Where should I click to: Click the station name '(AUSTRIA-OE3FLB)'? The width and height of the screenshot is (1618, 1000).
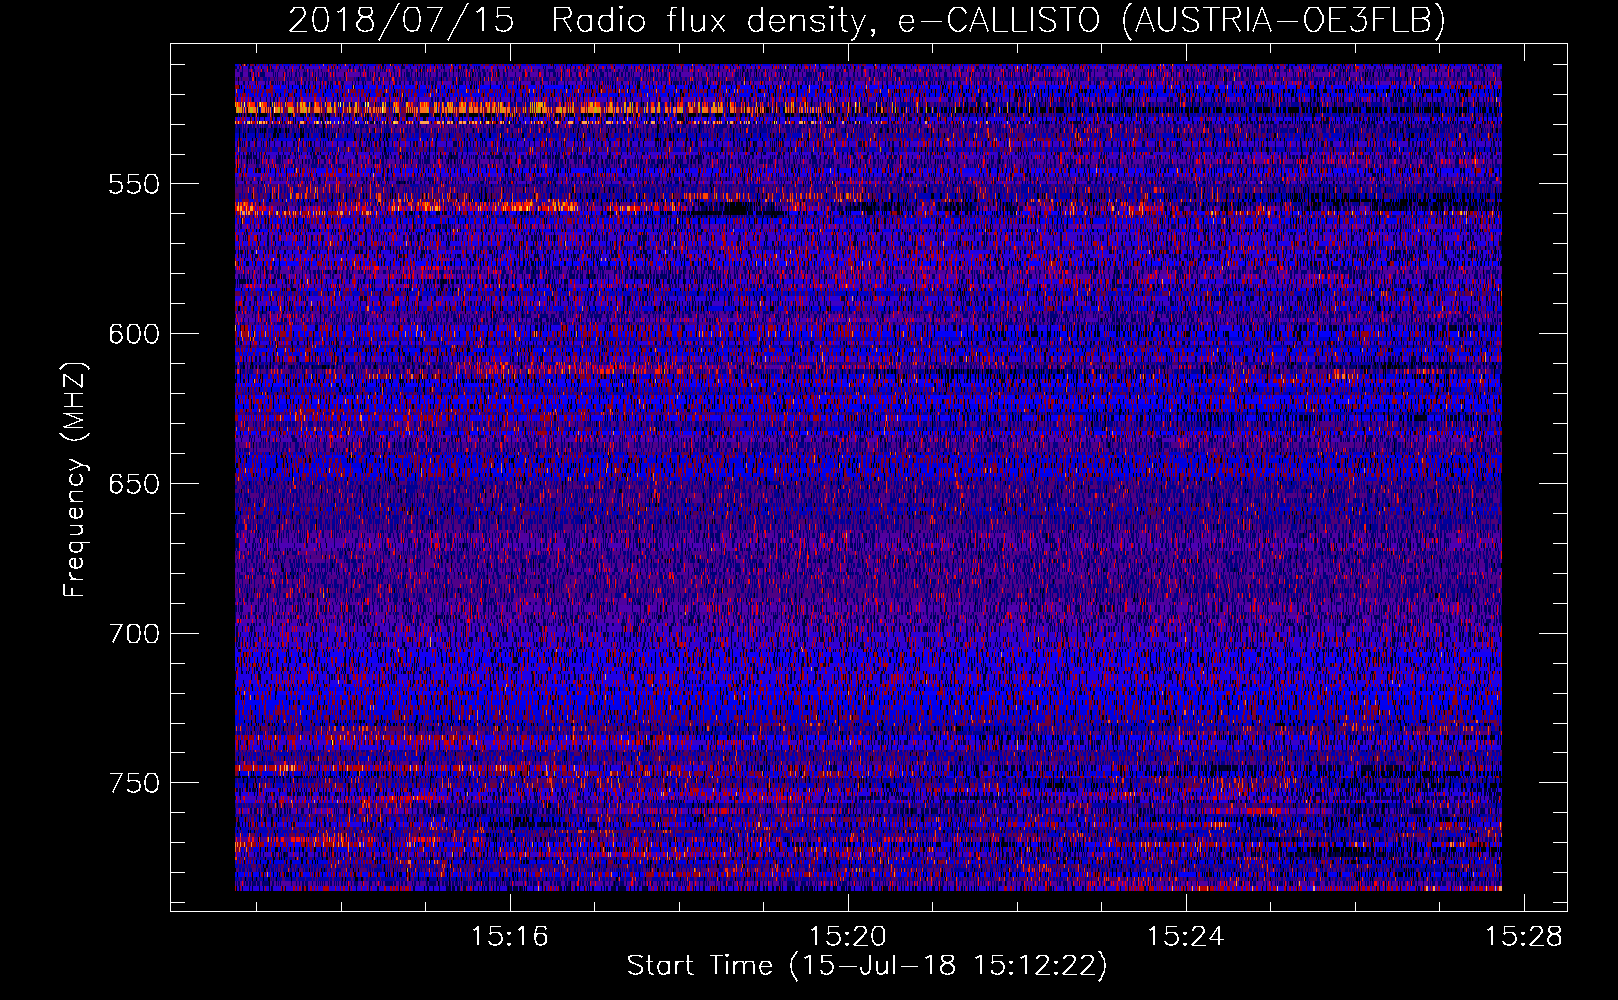1284,20
